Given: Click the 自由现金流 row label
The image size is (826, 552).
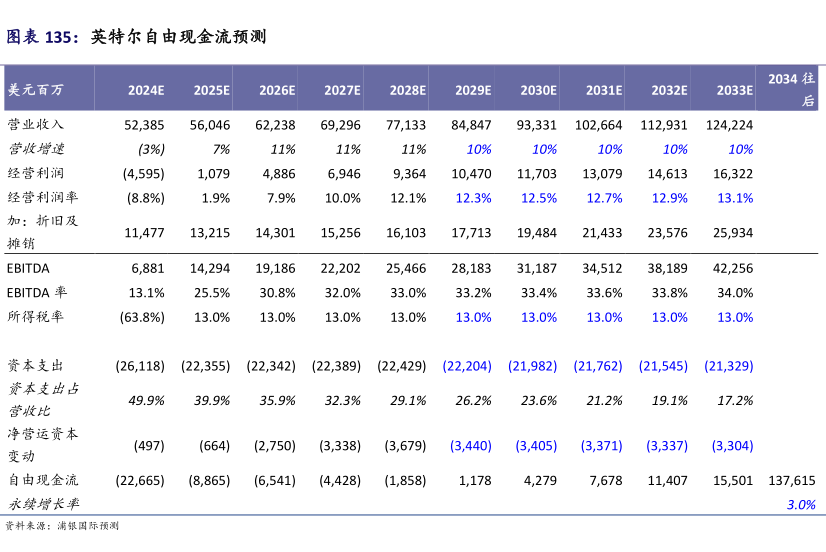Looking at the screenshot, I should point(42,481).
